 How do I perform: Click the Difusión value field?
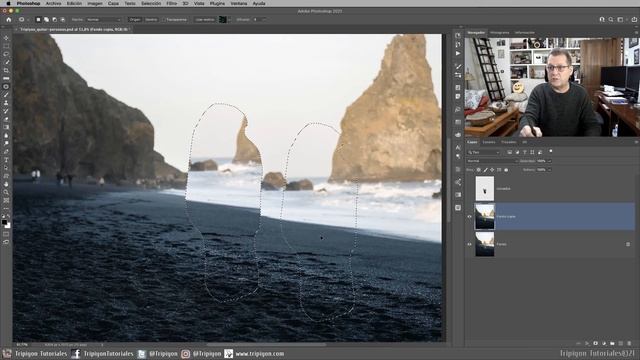tap(257, 19)
